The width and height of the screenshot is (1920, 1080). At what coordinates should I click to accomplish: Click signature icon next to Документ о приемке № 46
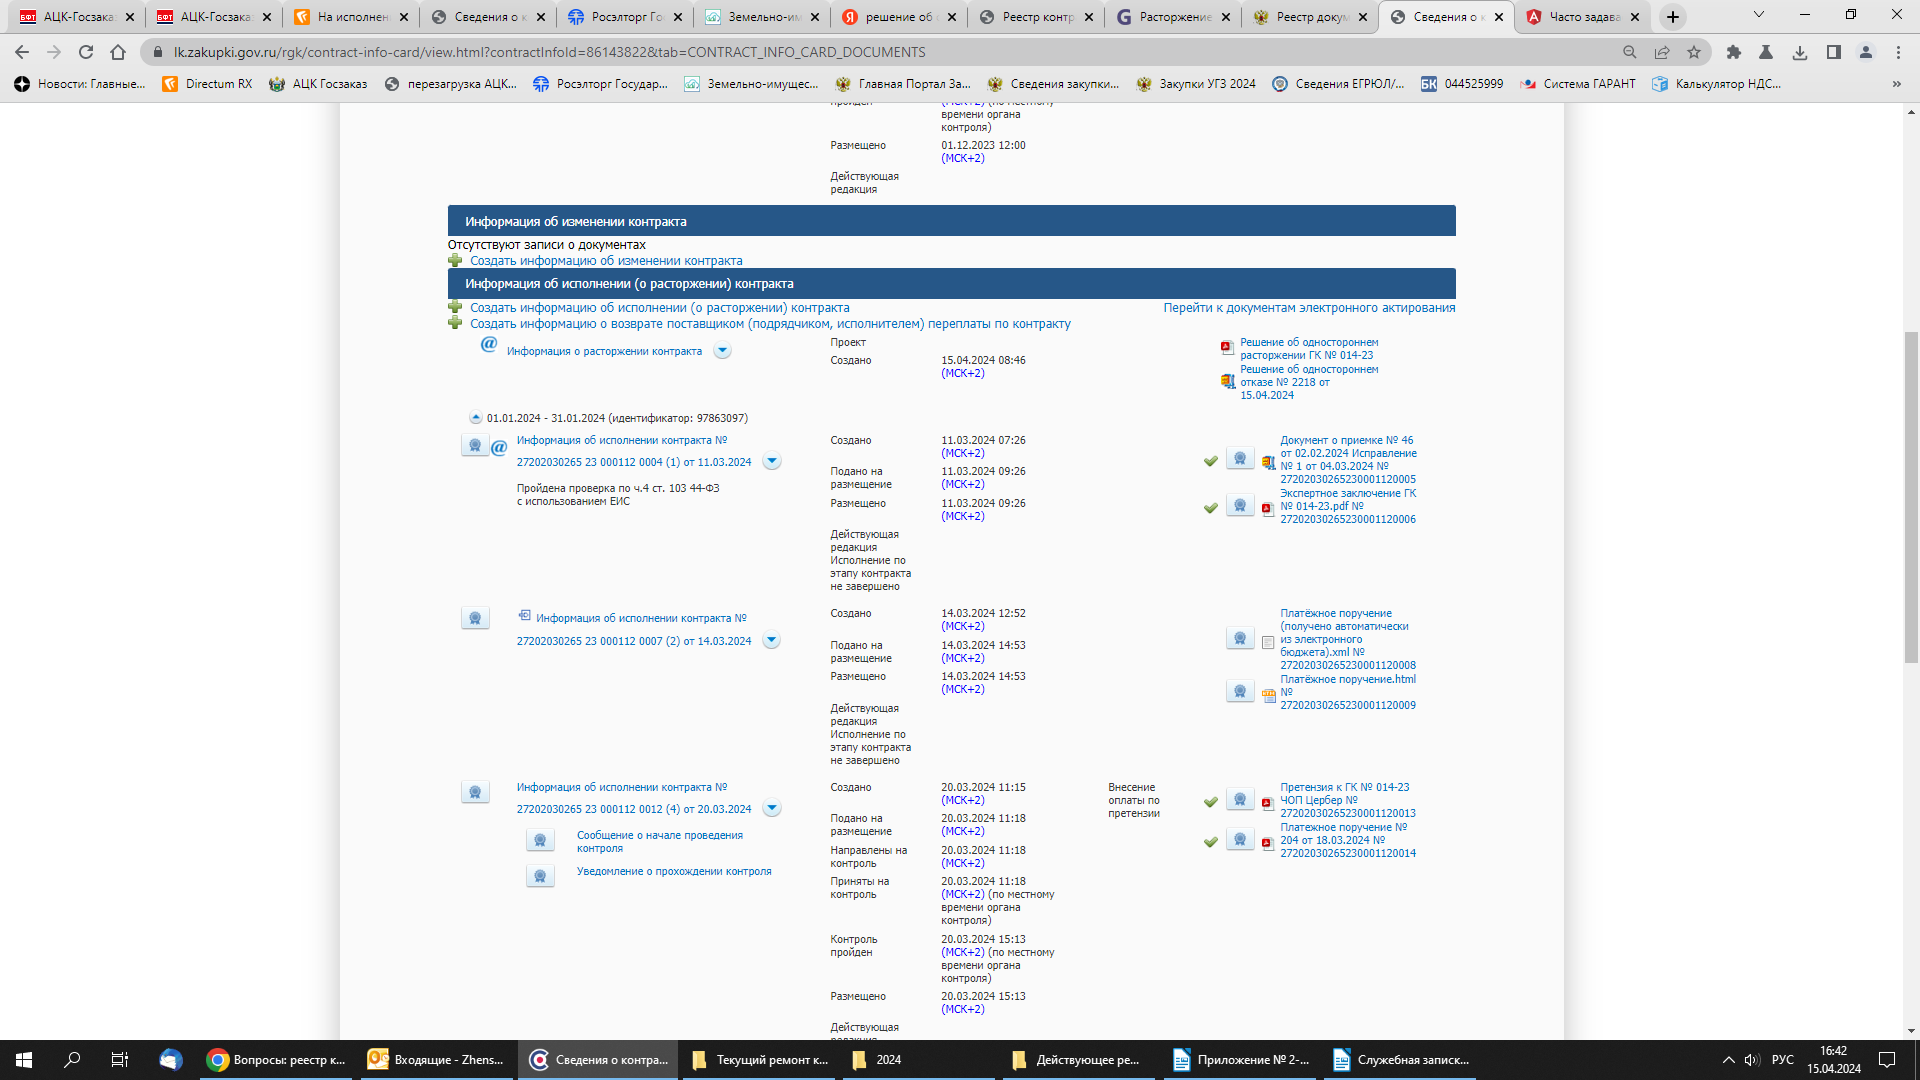point(1240,459)
